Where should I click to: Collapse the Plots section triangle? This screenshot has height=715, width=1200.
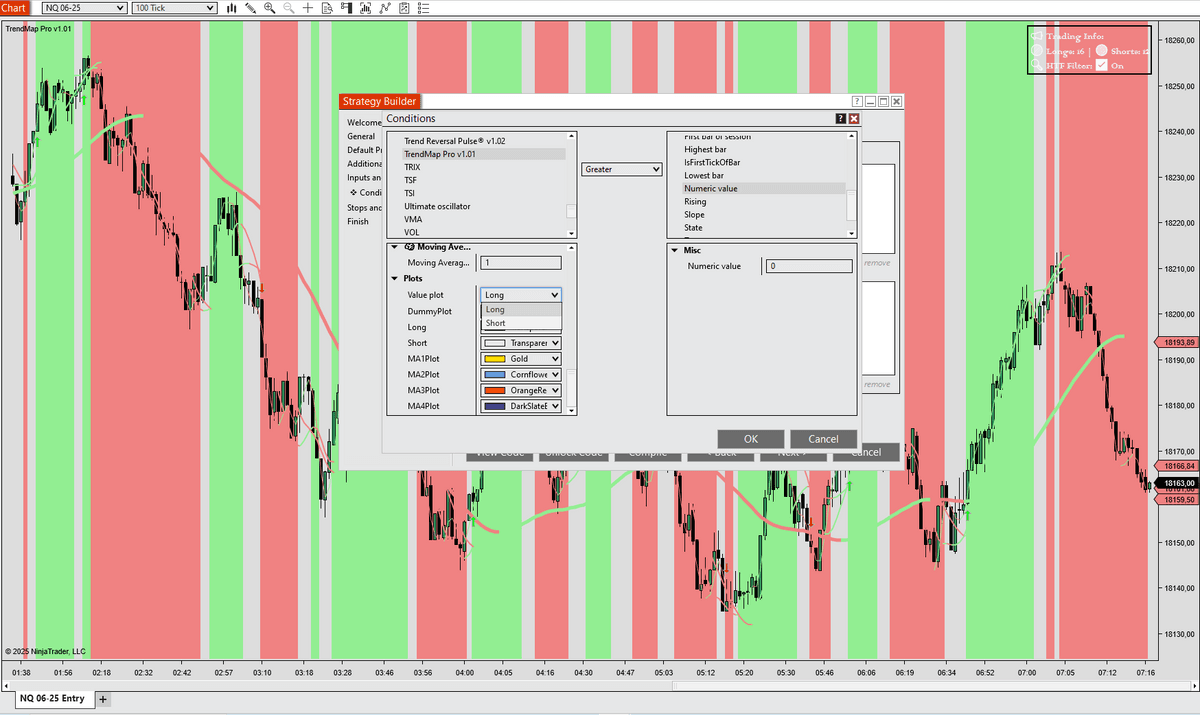tap(394, 279)
